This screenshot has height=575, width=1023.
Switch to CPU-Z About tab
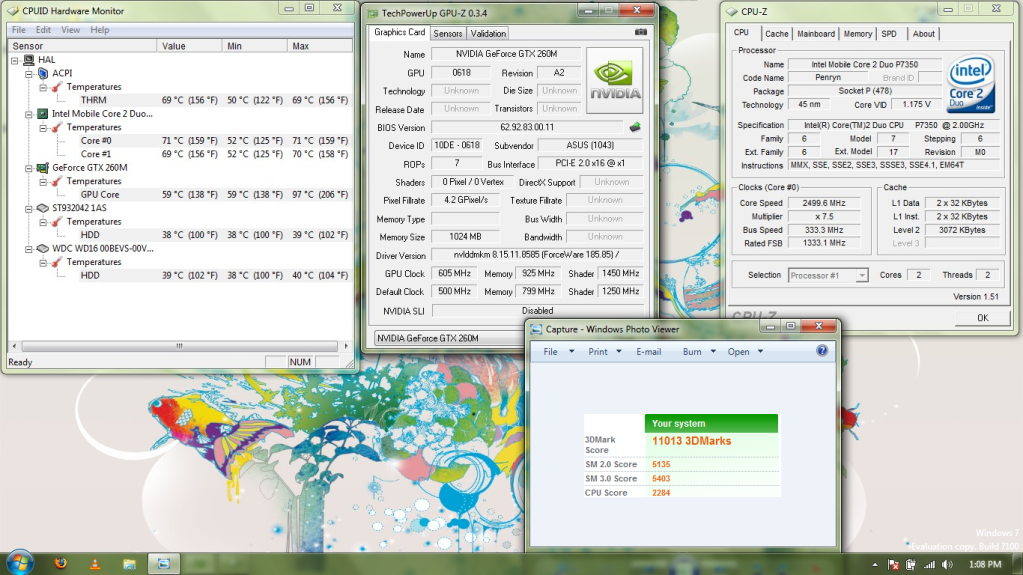click(x=923, y=34)
